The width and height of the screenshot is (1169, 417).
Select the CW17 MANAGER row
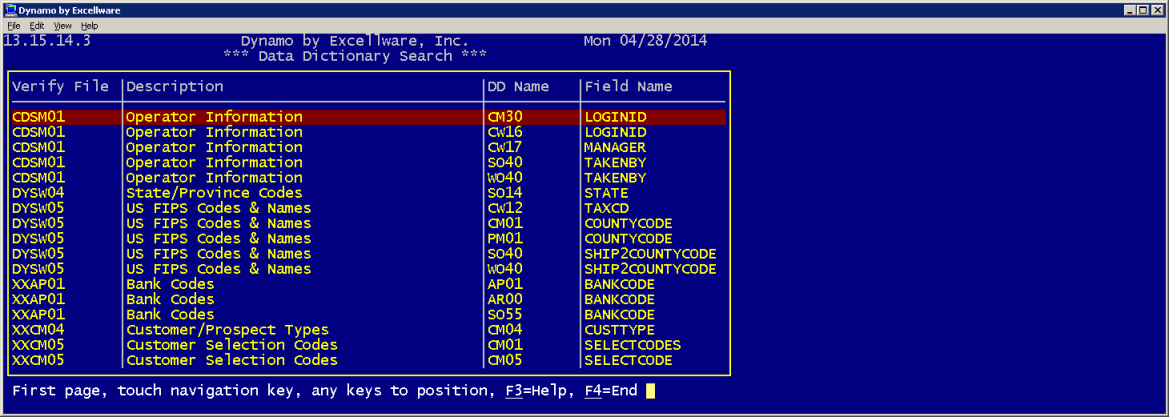[368, 147]
